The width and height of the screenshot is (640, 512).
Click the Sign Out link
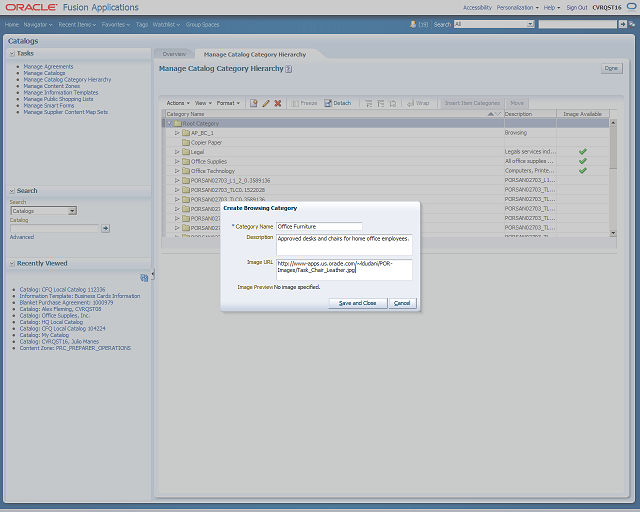click(x=577, y=7)
